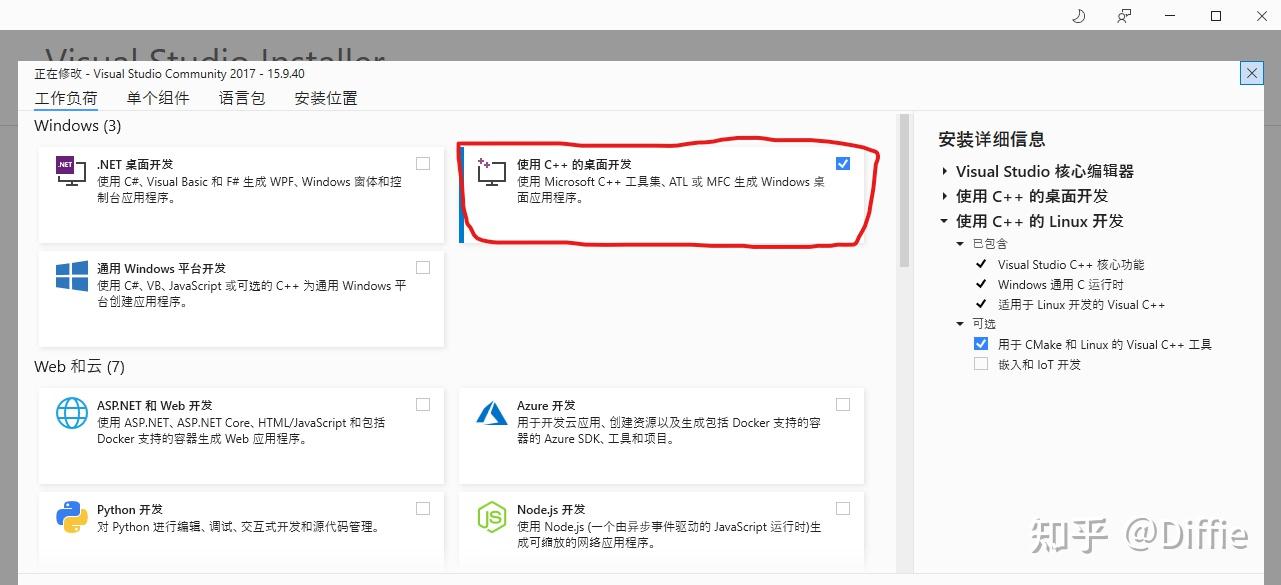The width and height of the screenshot is (1281, 585).
Task: Open the 安装位置 tab
Action: tap(326, 98)
